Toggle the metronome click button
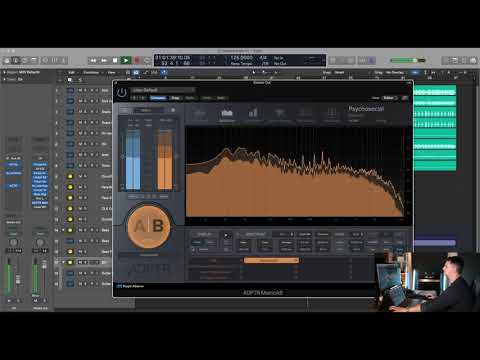Viewport: 480px width, 360px height. pyautogui.click(x=372, y=60)
